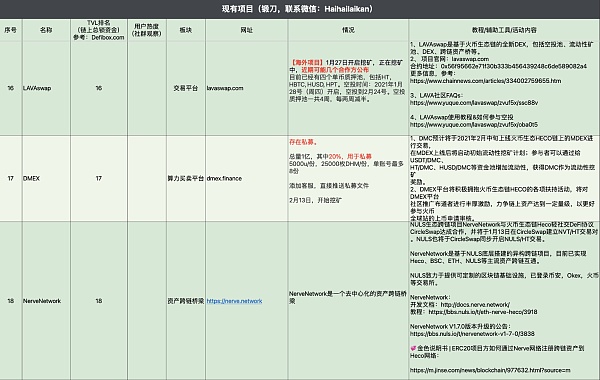
Task: Select the DMEX name cell
Action: point(46,178)
